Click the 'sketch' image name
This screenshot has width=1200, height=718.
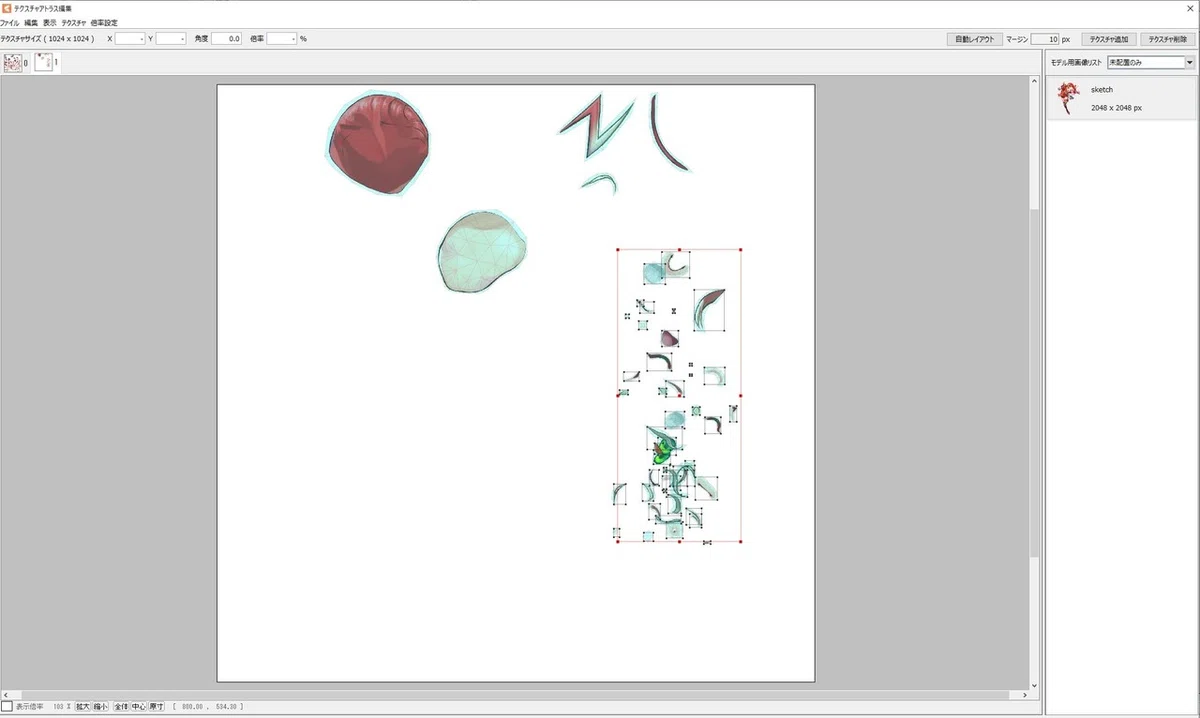(x=1102, y=90)
